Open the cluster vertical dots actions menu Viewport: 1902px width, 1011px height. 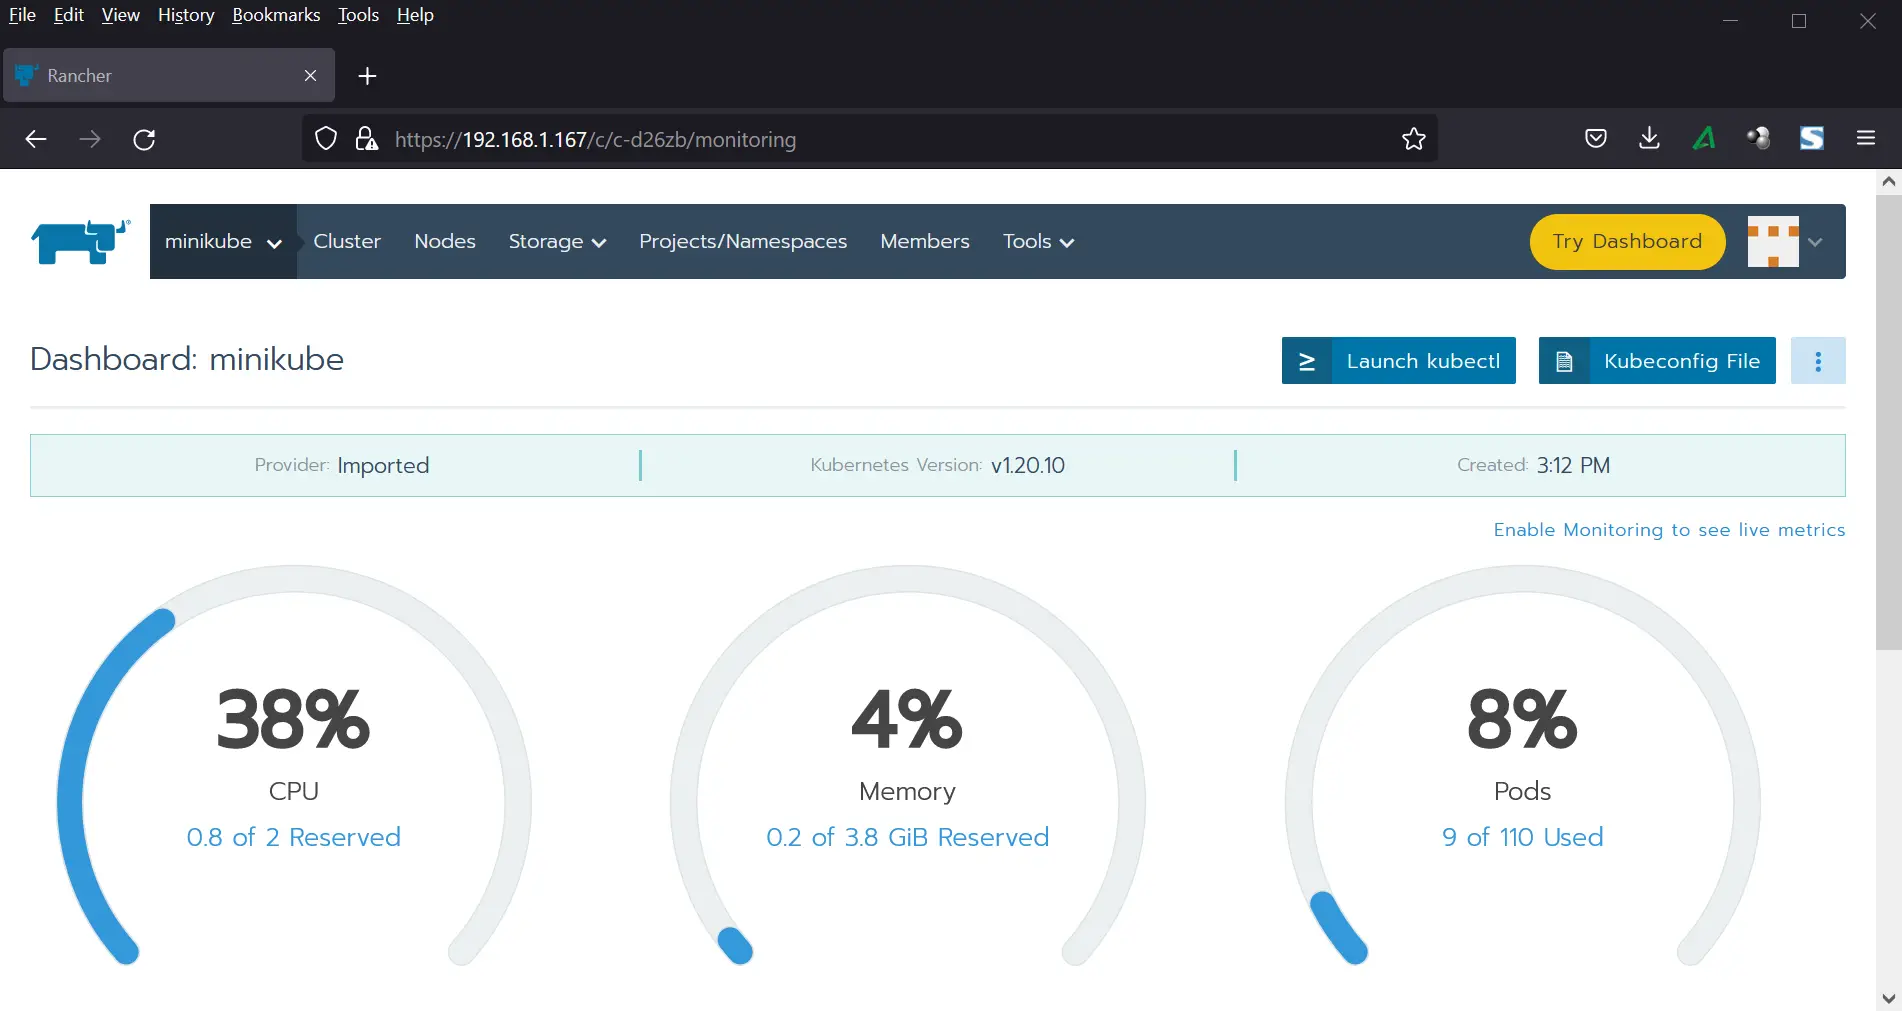pos(1818,361)
